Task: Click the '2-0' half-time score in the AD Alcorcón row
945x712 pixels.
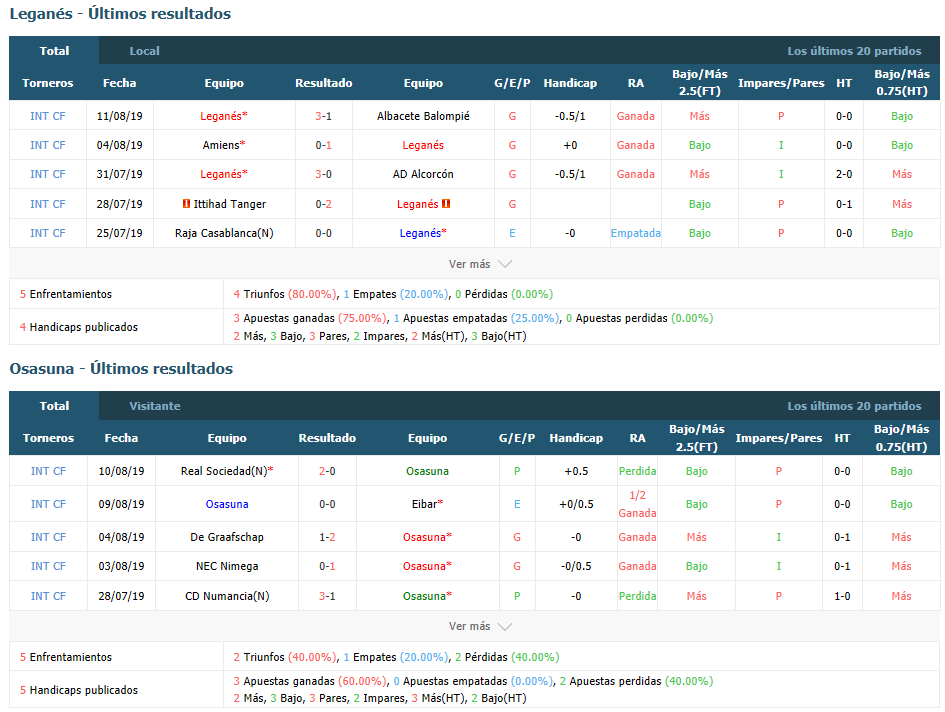Action: [844, 174]
